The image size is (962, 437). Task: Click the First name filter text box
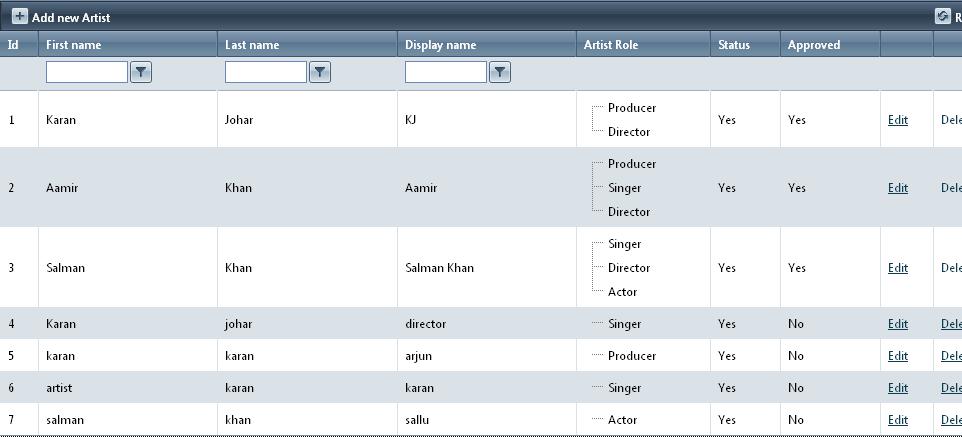pyautogui.click(x=87, y=72)
